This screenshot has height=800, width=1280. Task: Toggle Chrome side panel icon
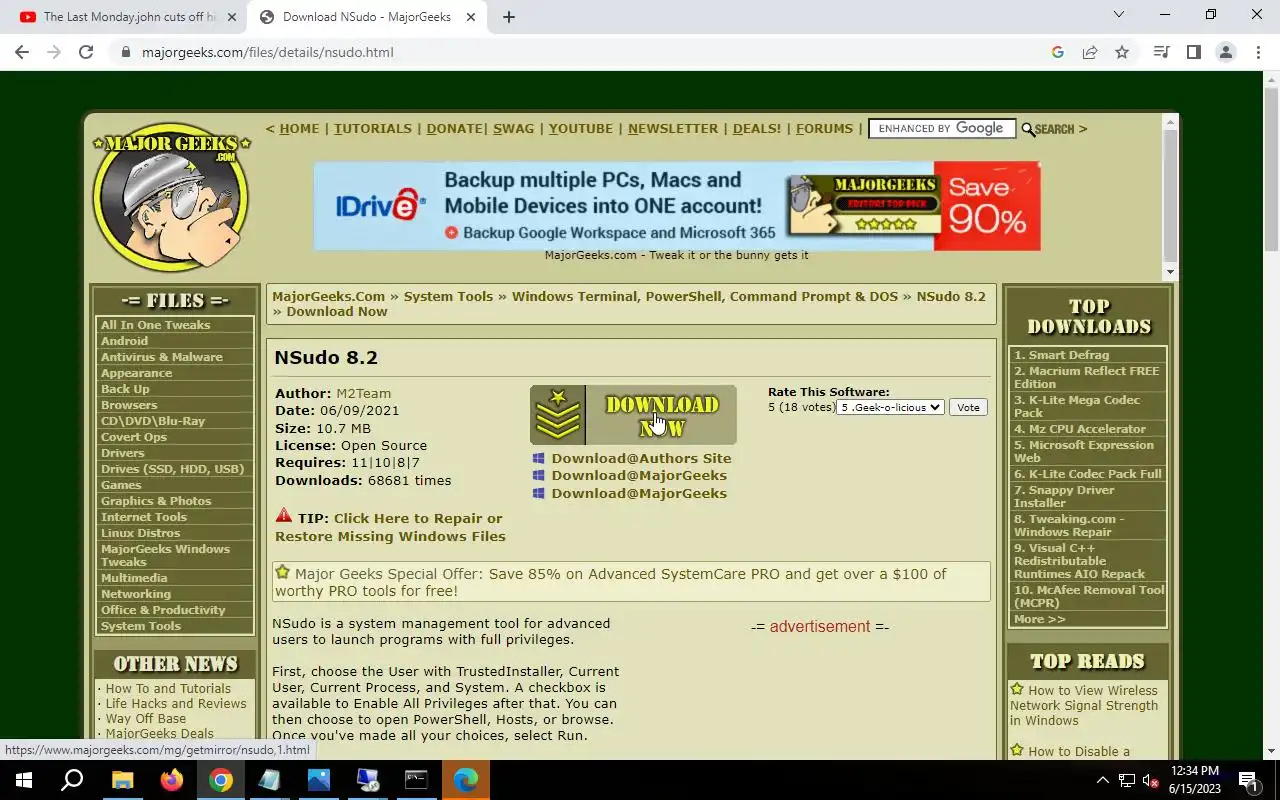point(1193,52)
